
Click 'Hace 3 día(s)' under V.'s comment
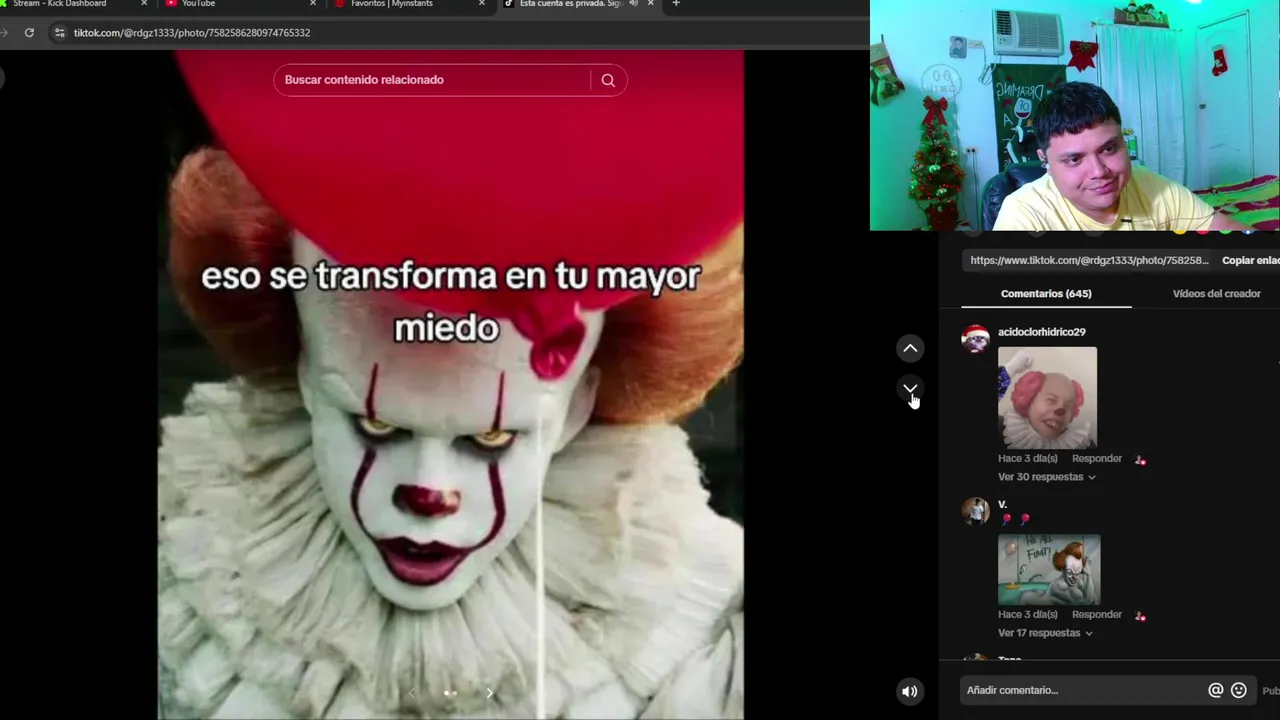pos(1028,615)
